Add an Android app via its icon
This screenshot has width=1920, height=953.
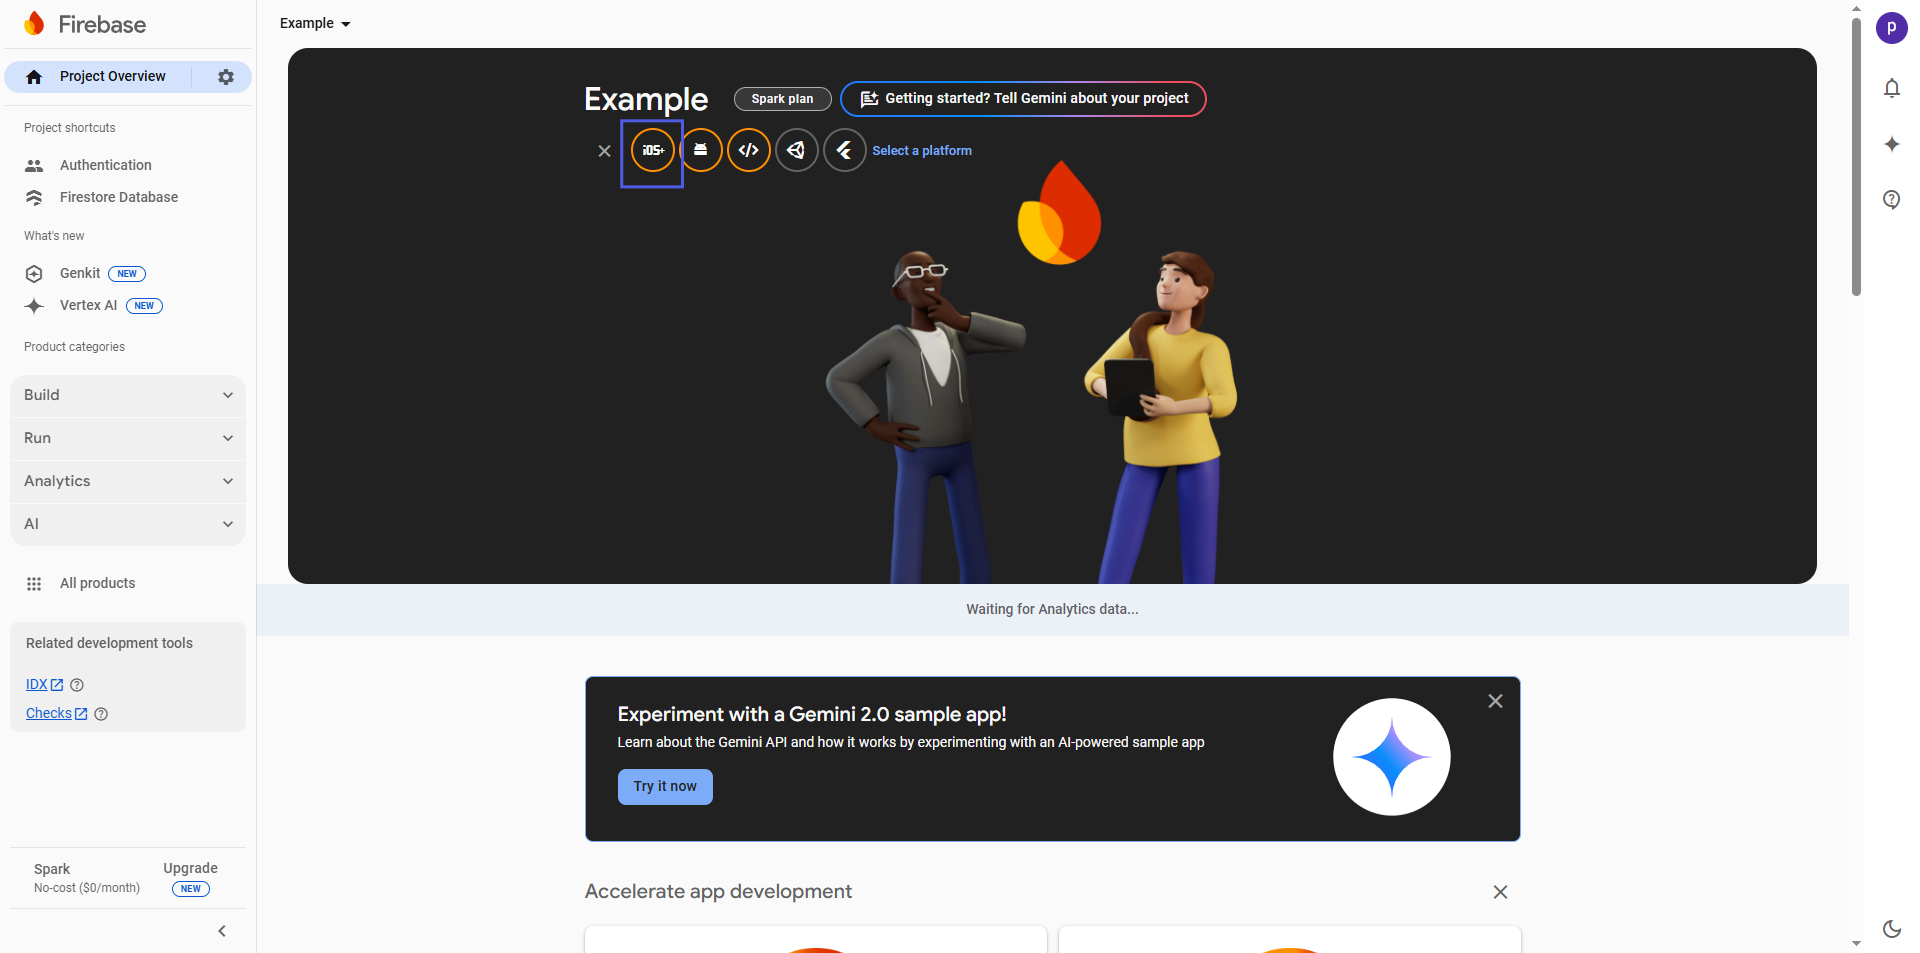pyautogui.click(x=701, y=151)
